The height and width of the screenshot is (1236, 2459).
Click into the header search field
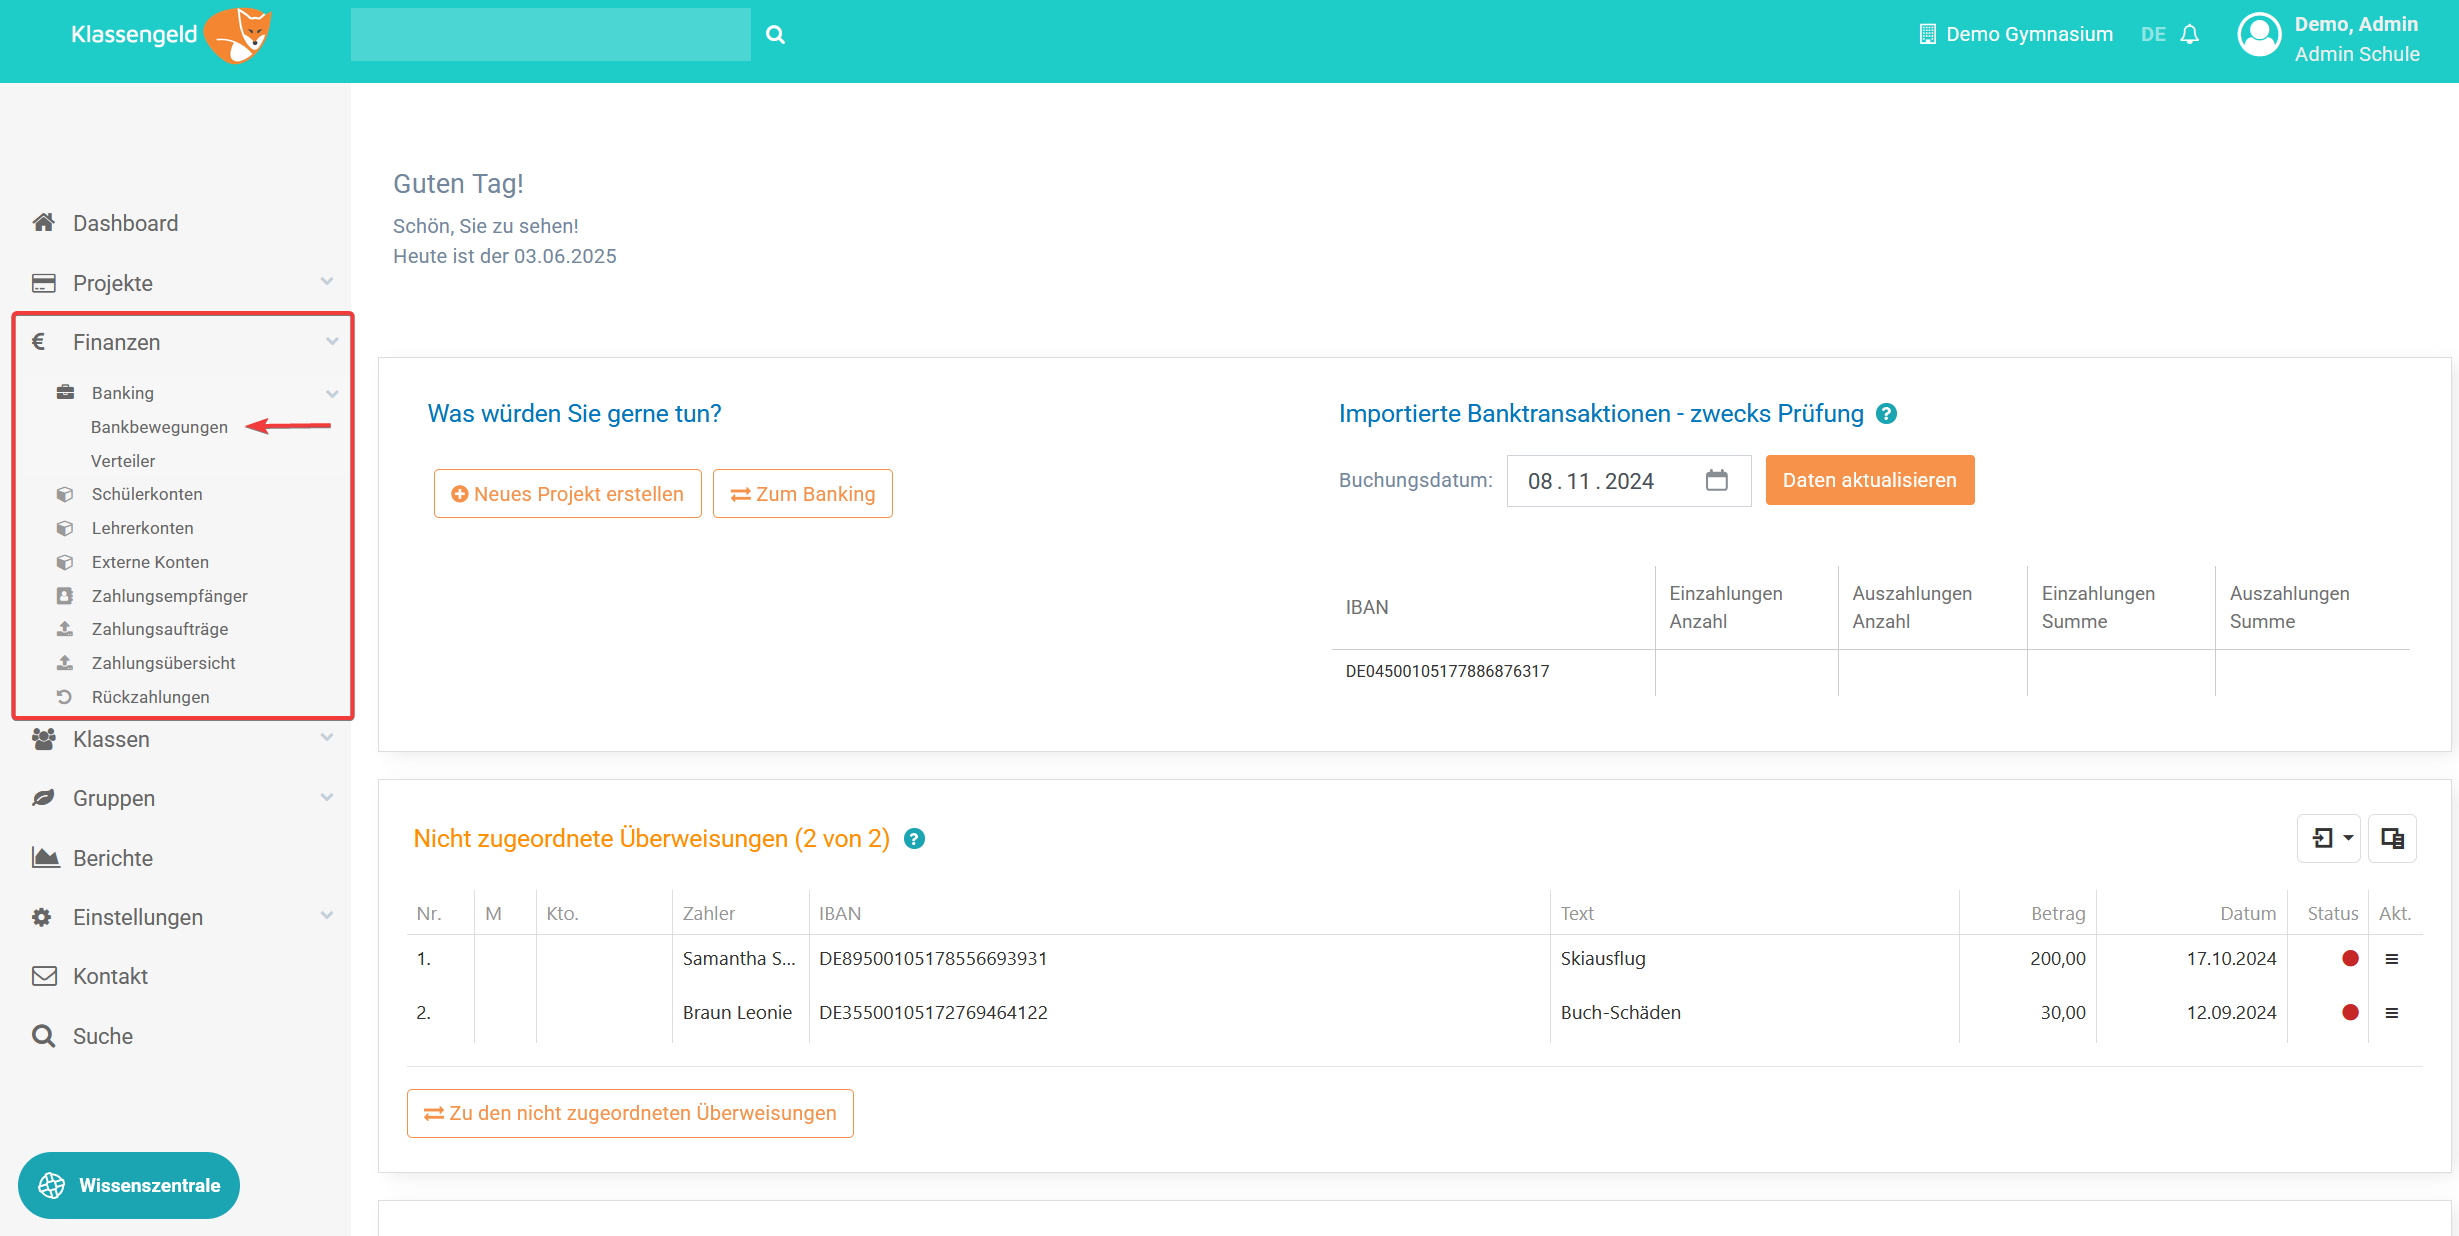(x=551, y=35)
